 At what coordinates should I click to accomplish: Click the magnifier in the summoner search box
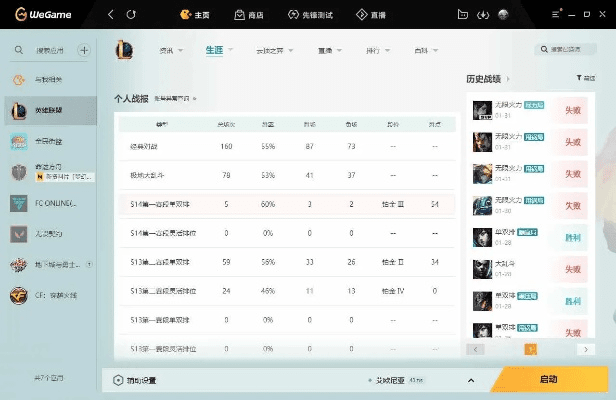pos(544,49)
